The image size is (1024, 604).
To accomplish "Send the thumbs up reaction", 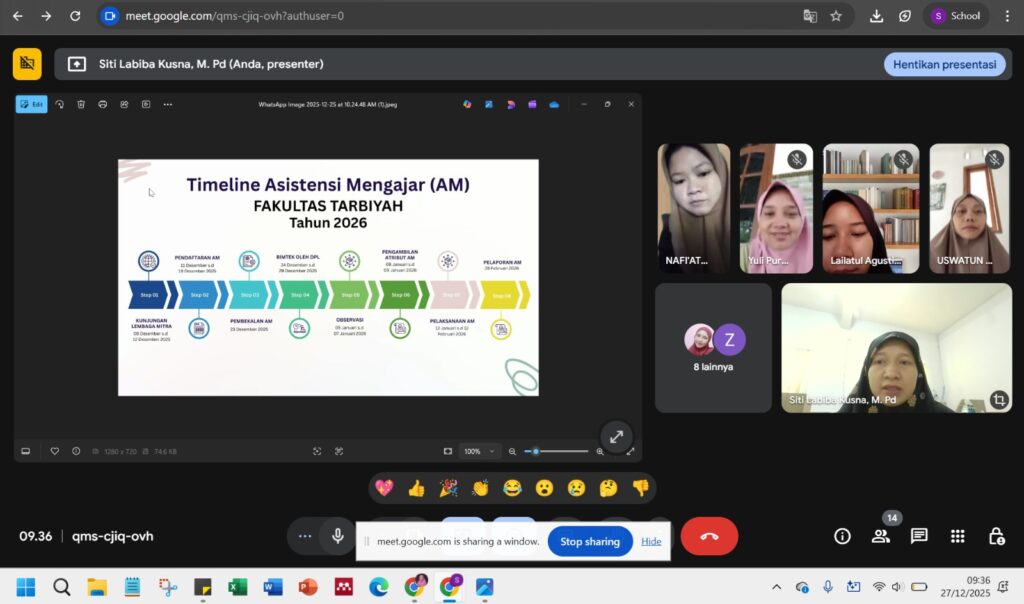I will pos(416,488).
